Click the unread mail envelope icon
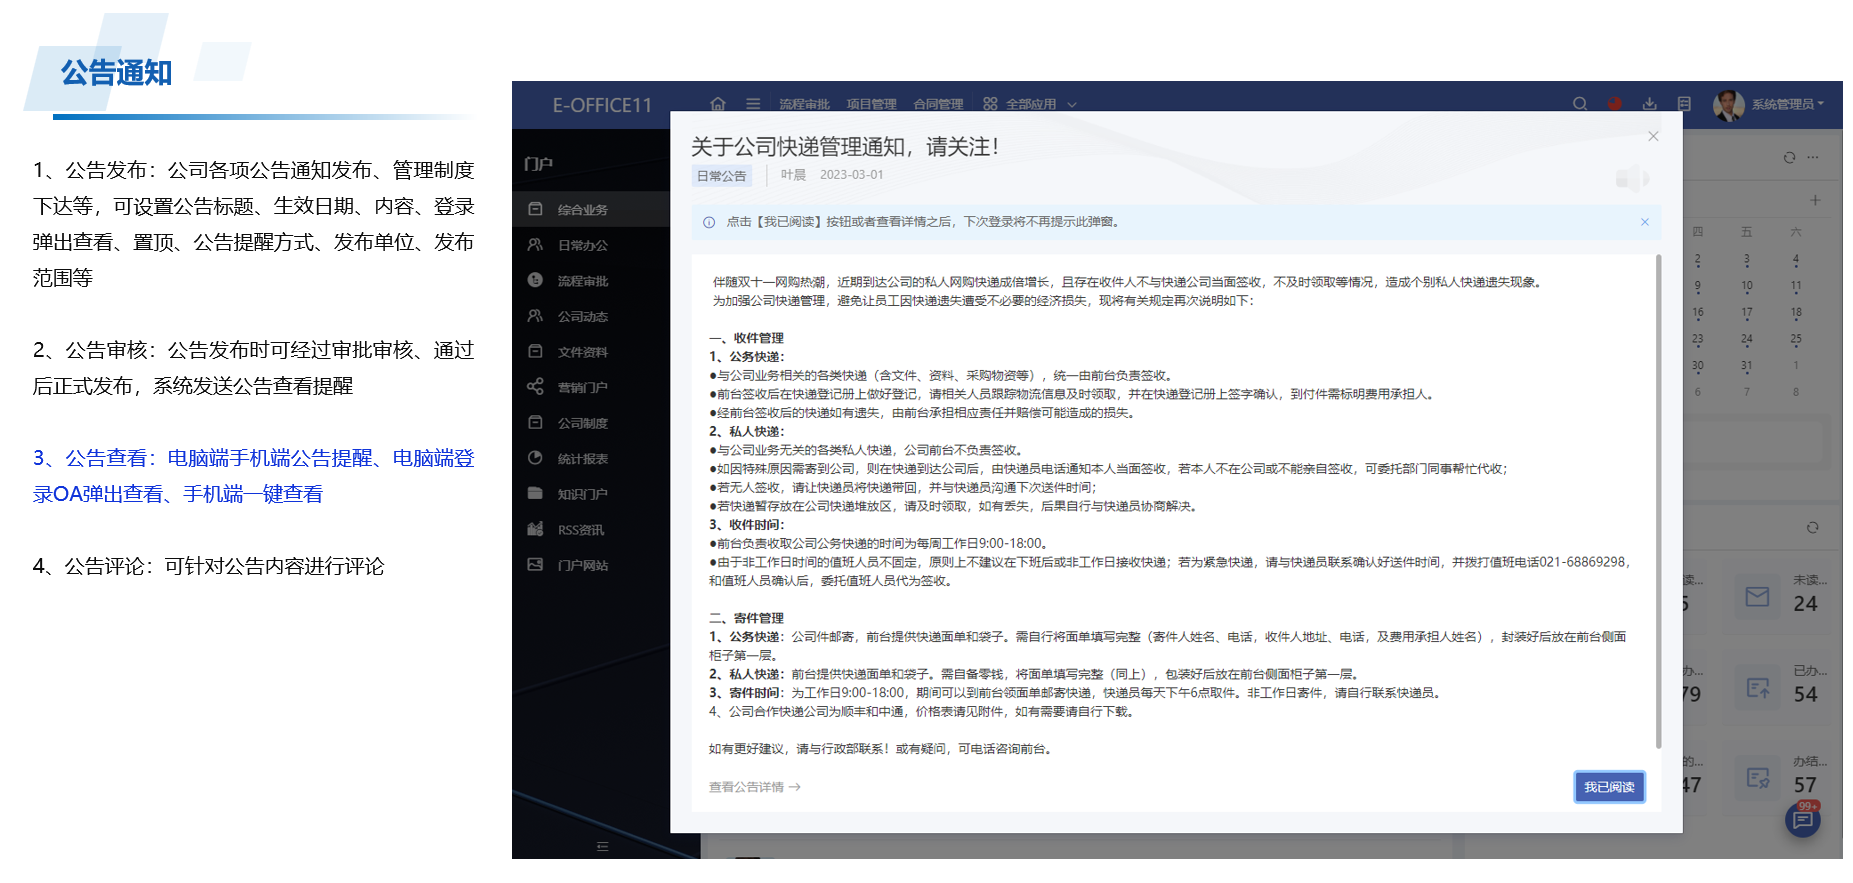Viewport: 1853px width, 883px height. click(1757, 597)
